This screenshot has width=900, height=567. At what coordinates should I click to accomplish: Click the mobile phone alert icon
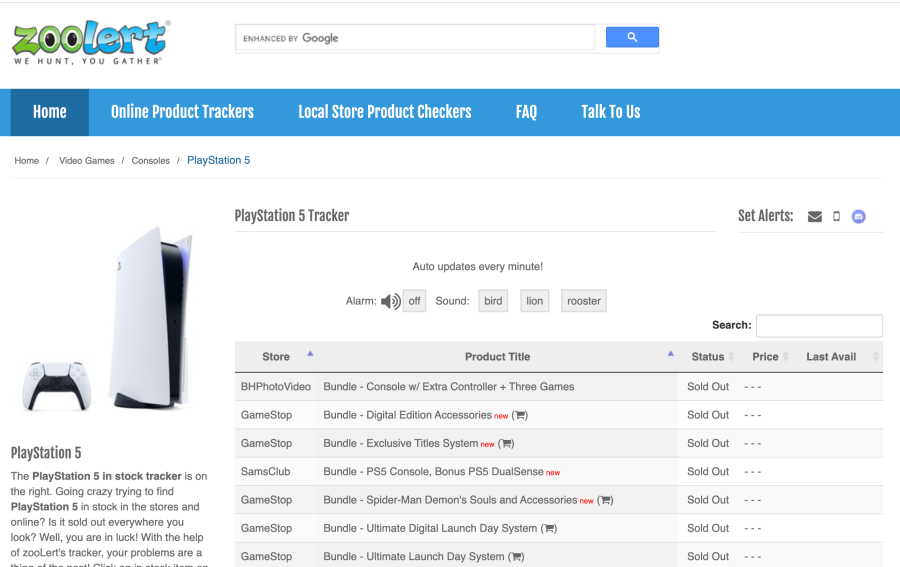[x=837, y=217]
